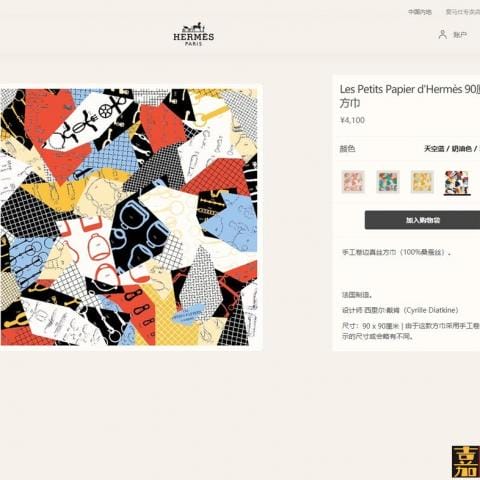Click the gold watermark logo in corner

[x=466, y=462]
